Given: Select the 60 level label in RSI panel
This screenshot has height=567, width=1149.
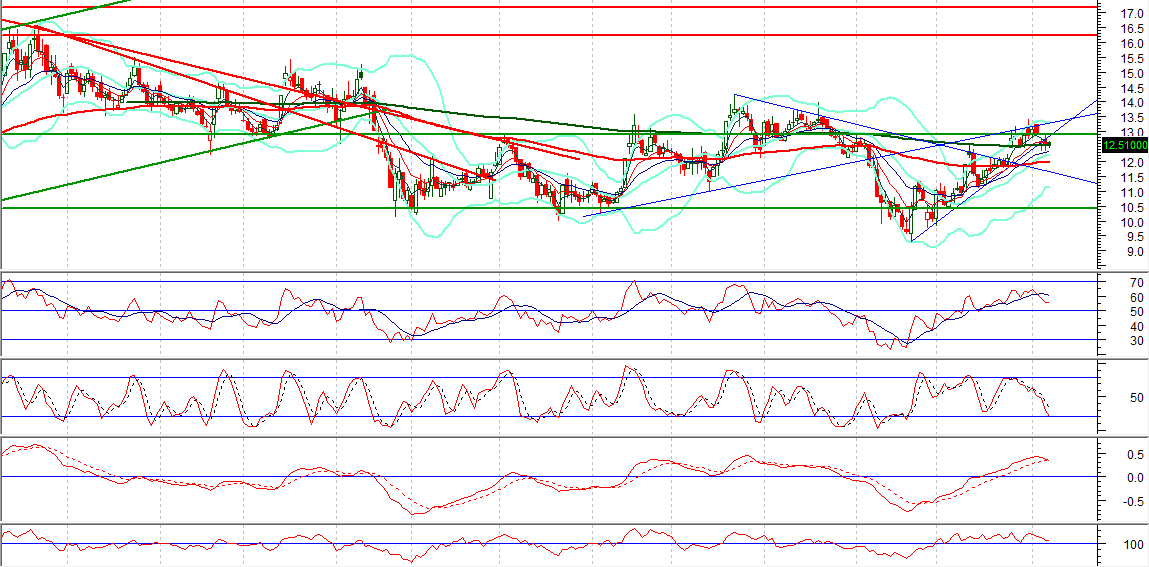Looking at the screenshot, I should coord(1137,297).
